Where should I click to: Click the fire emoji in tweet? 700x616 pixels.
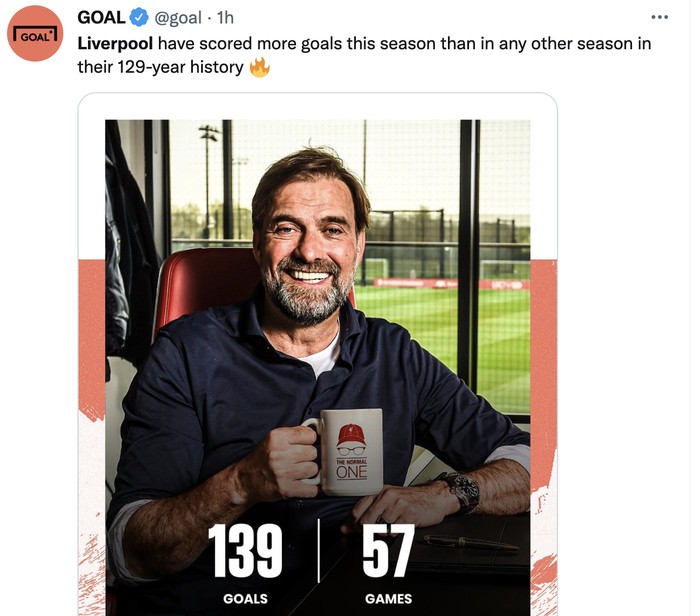pyautogui.click(x=260, y=68)
